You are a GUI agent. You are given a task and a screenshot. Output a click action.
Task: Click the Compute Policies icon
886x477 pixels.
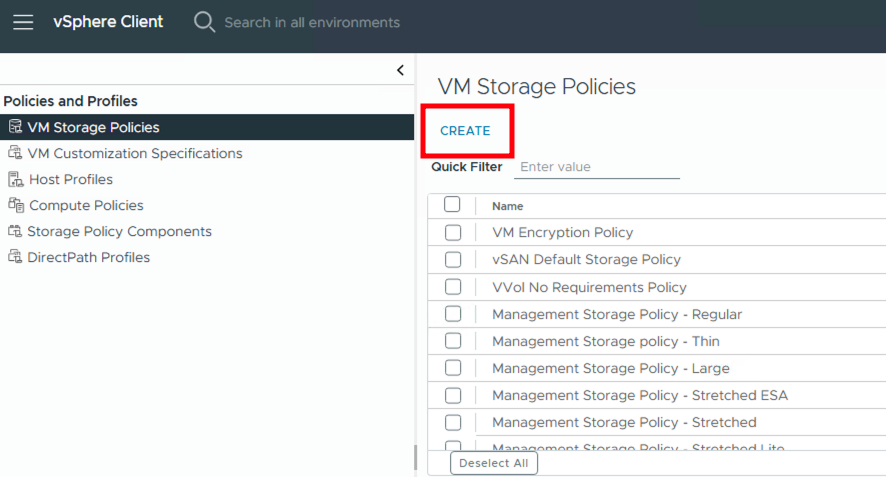tap(15, 205)
